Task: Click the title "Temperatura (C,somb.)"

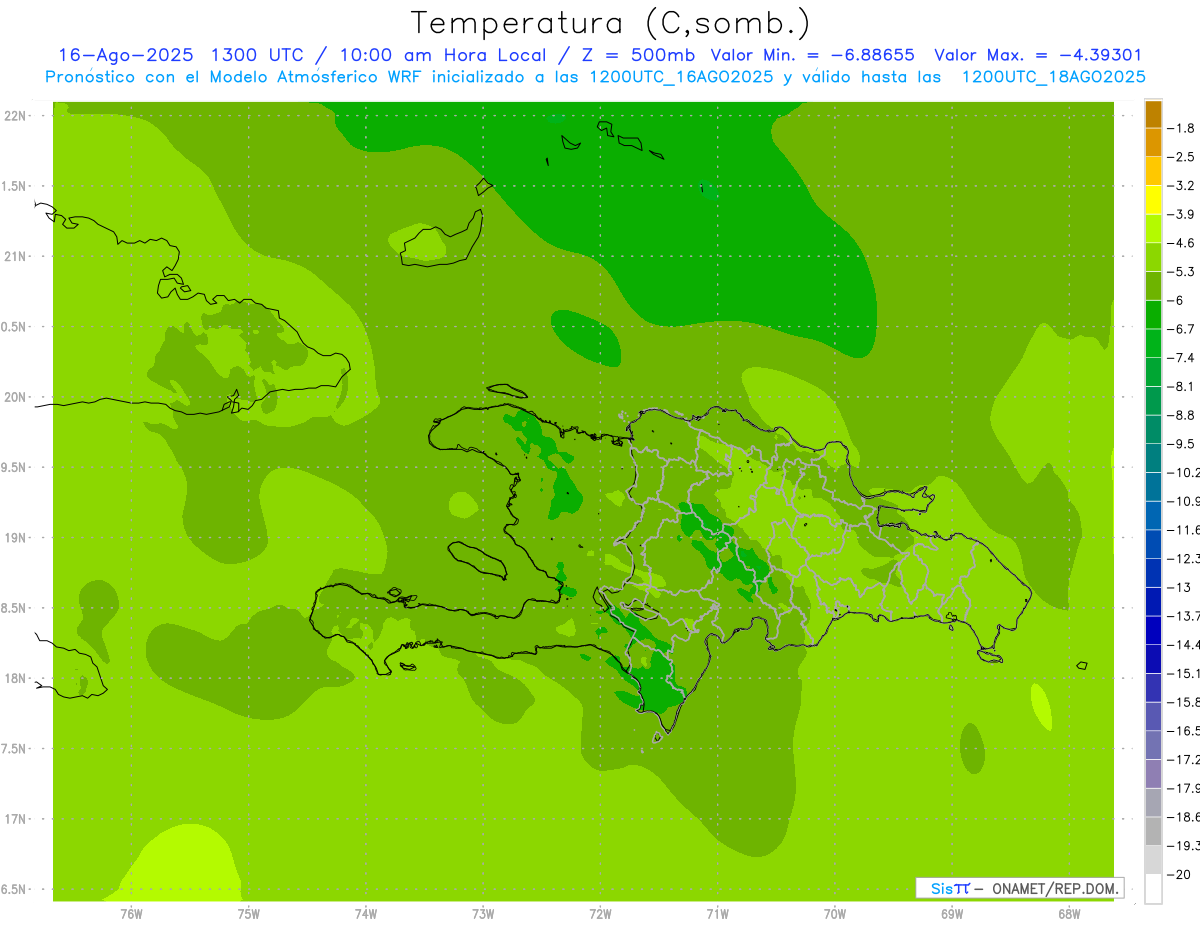Action: 611,24
